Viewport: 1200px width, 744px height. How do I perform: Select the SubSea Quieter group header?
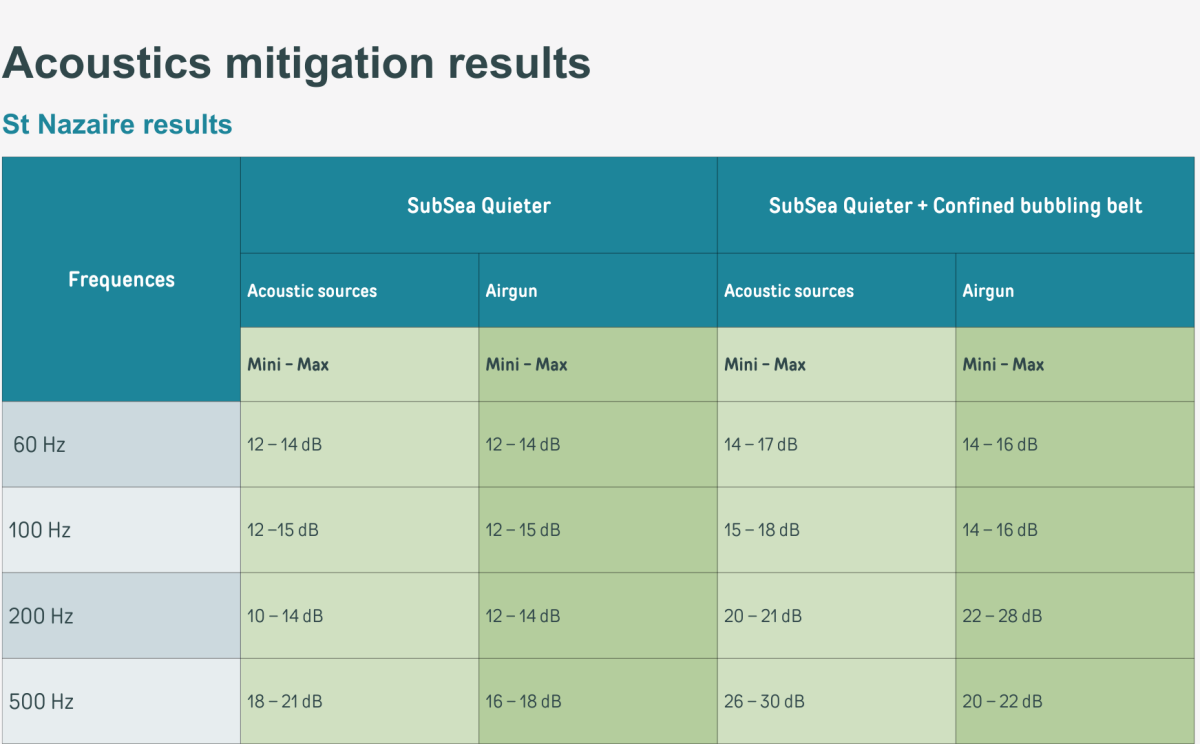coord(478,206)
